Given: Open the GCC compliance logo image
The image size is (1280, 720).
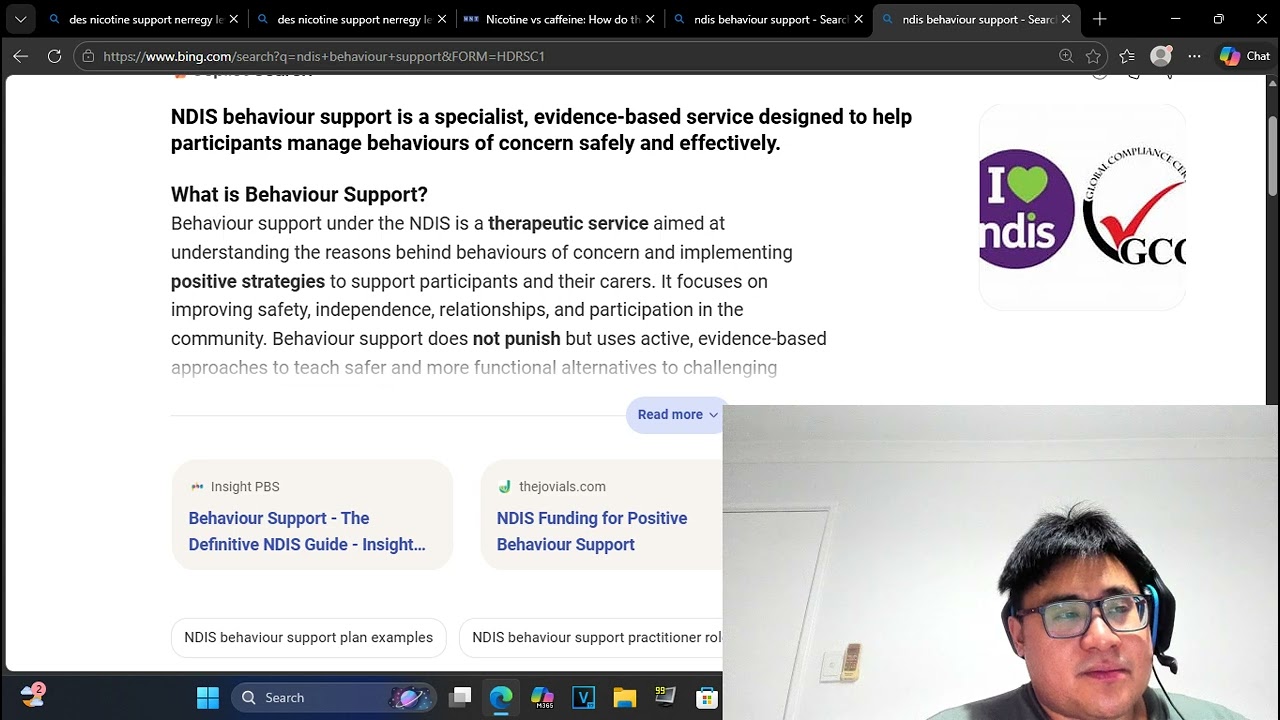Looking at the screenshot, I should click(x=1133, y=208).
